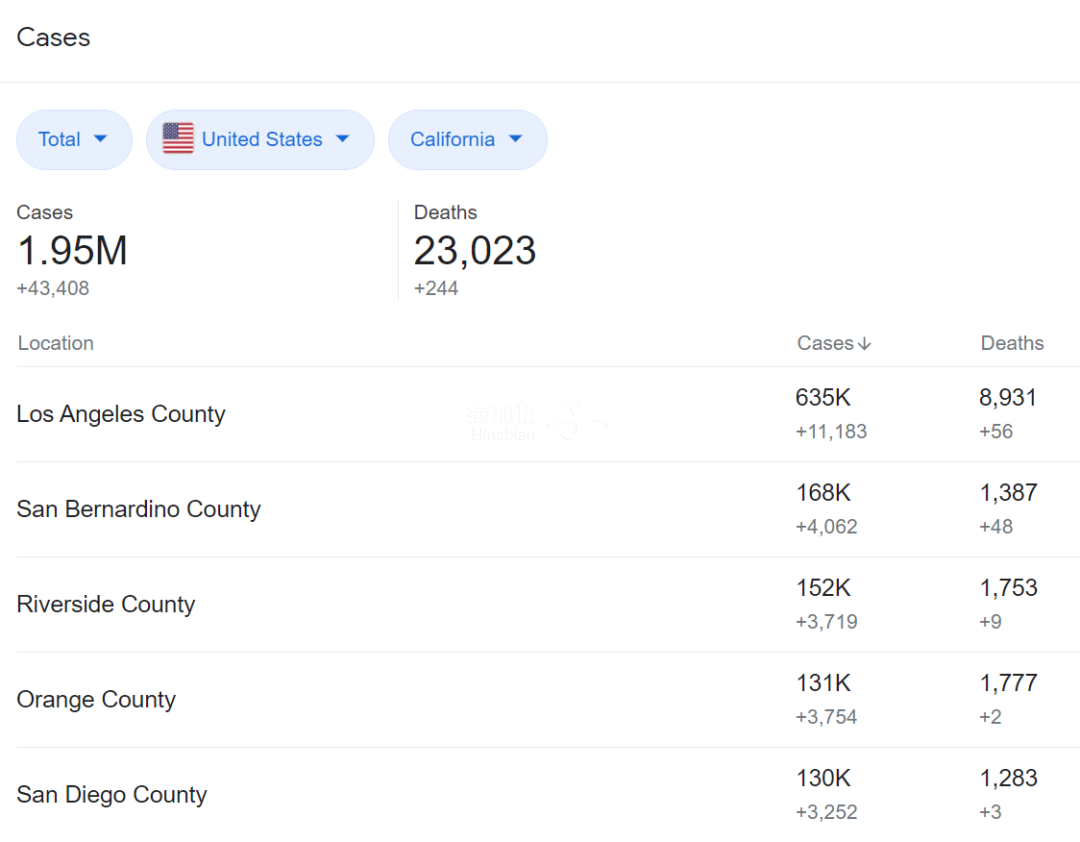Click the sort arrow next to Cases

(865, 344)
